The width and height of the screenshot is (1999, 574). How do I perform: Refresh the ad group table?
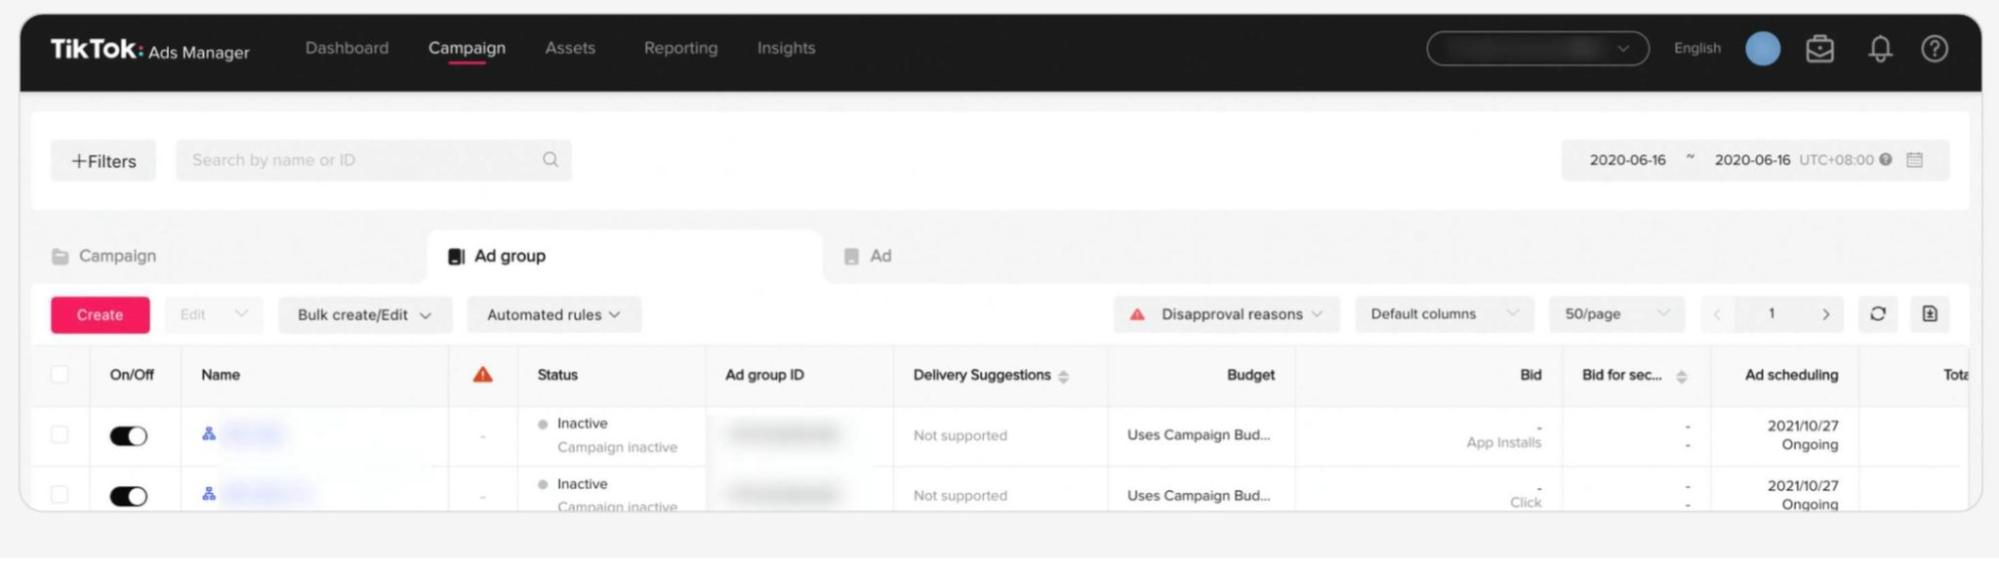(x=1877, y=314)
